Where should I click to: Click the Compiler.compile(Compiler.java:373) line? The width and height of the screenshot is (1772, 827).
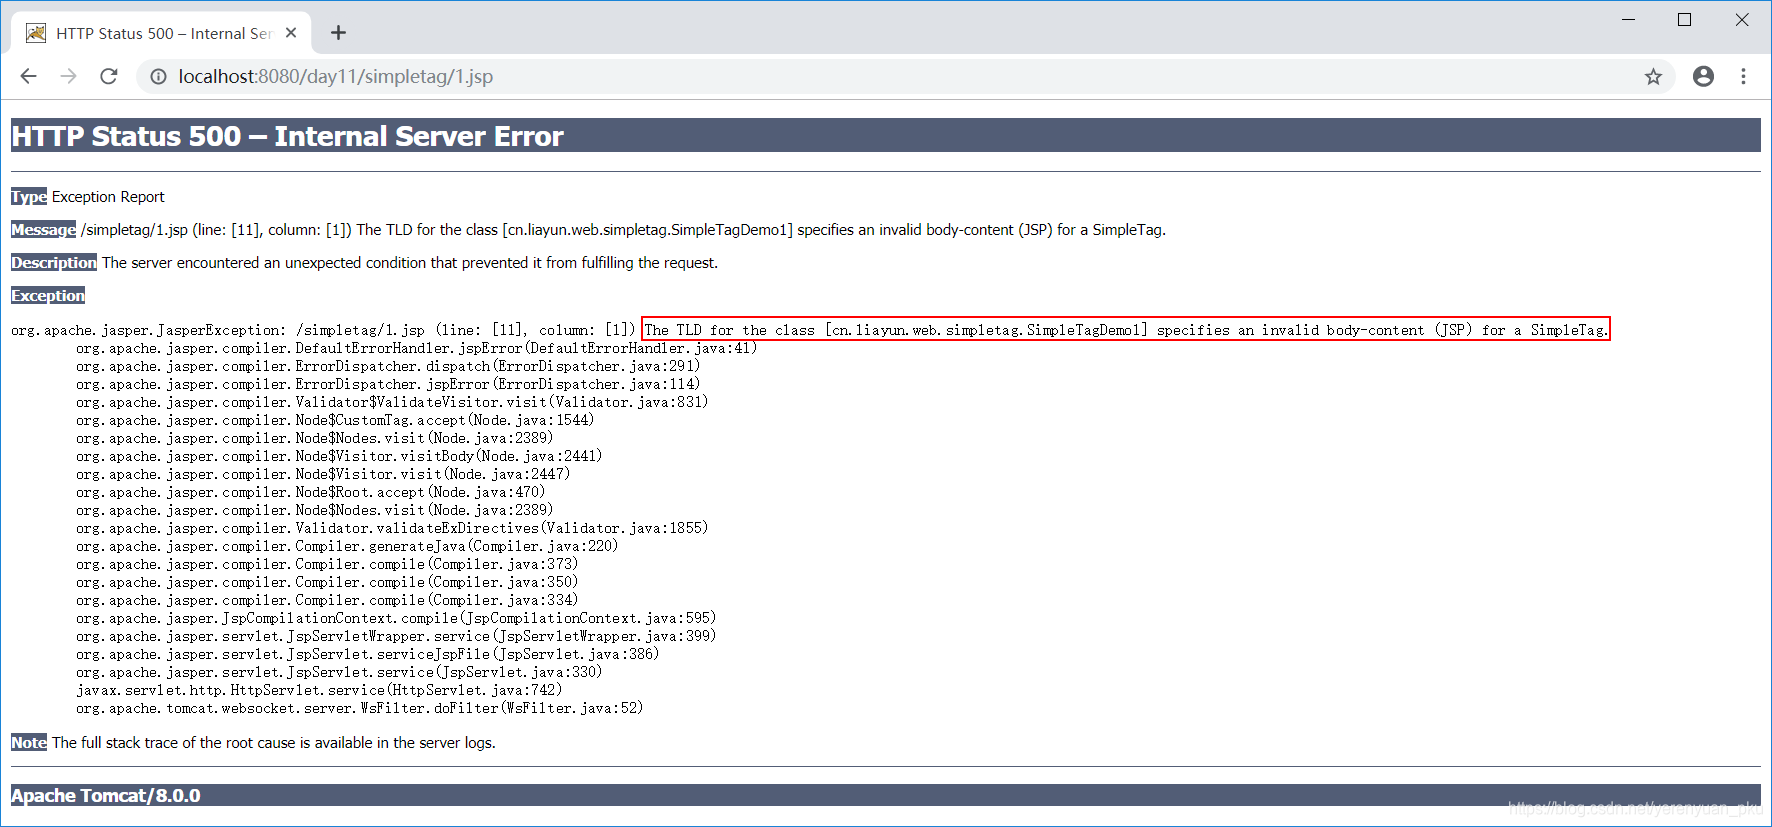coord(327,564)
